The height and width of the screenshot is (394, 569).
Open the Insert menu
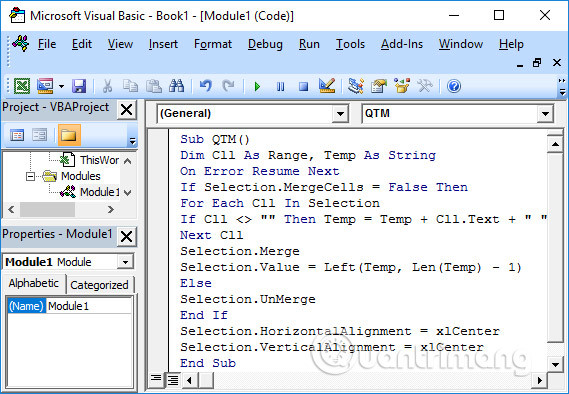coord(163,44)
